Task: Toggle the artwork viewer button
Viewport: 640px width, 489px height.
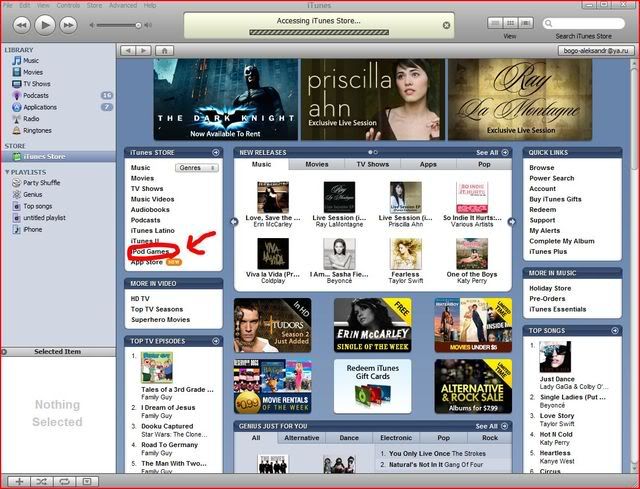Action: [87, 482]
